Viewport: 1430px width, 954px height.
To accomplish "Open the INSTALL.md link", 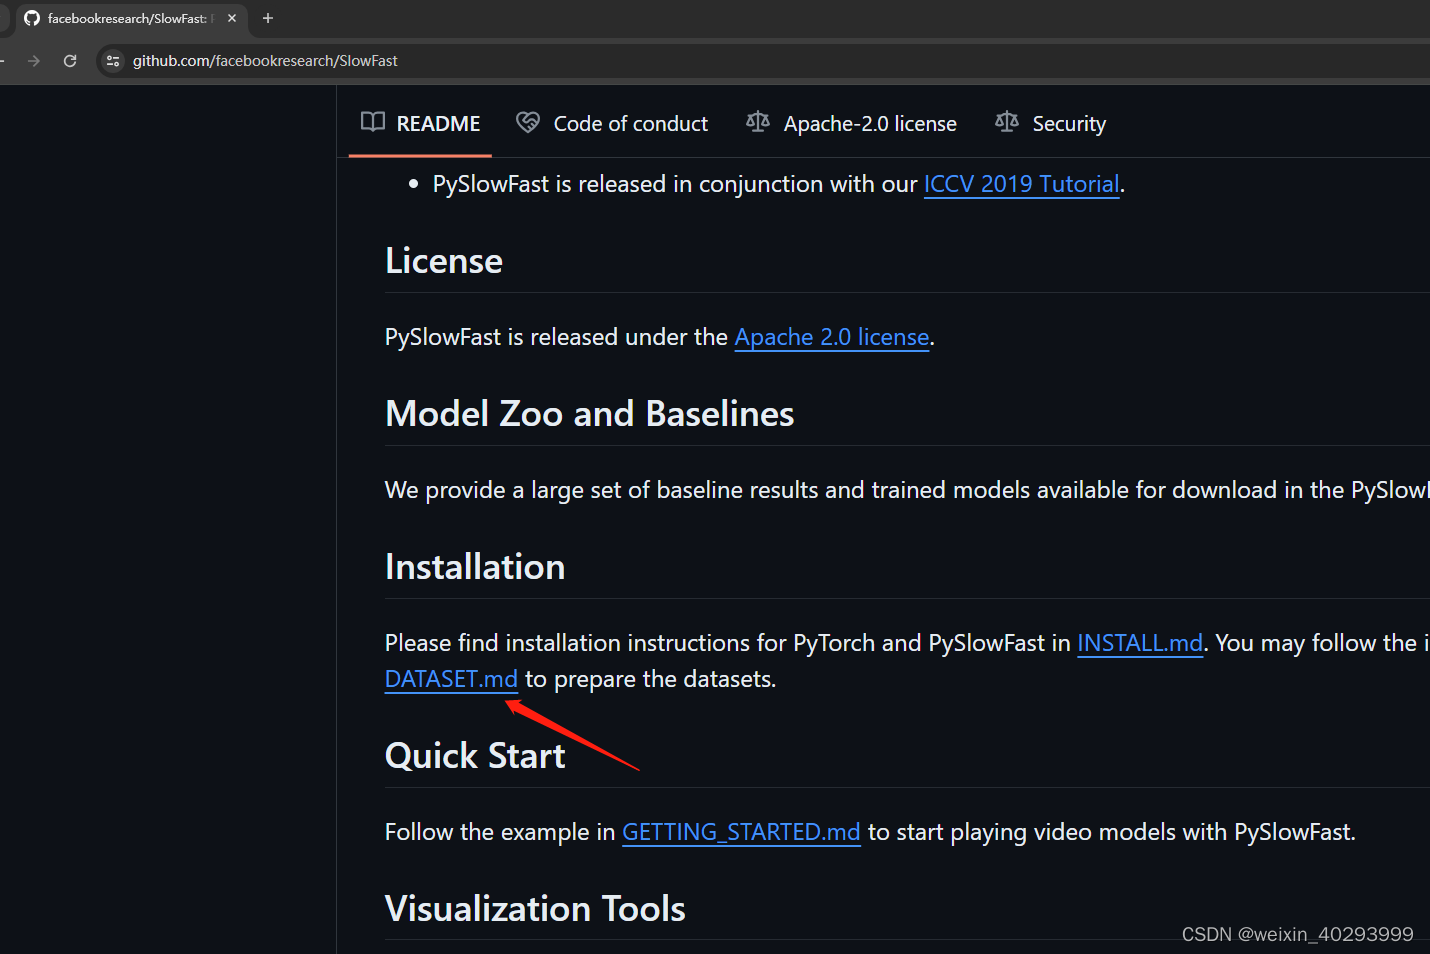I will [1140, 643].
